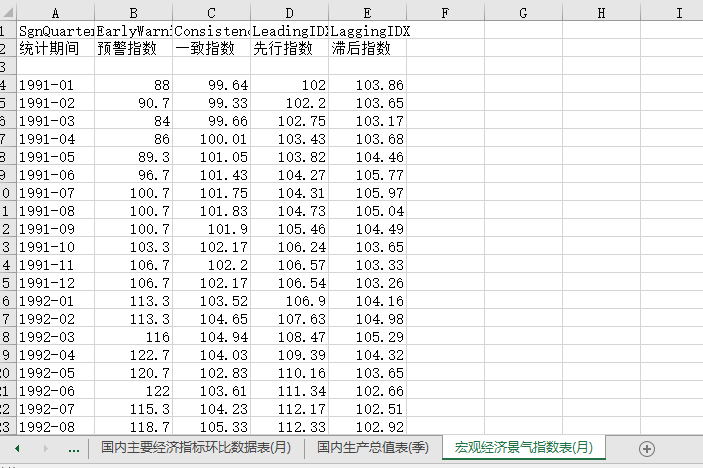Click lagging index value 103.86
The width and height of the screenshot is (703, 468).
coord(367,84)
